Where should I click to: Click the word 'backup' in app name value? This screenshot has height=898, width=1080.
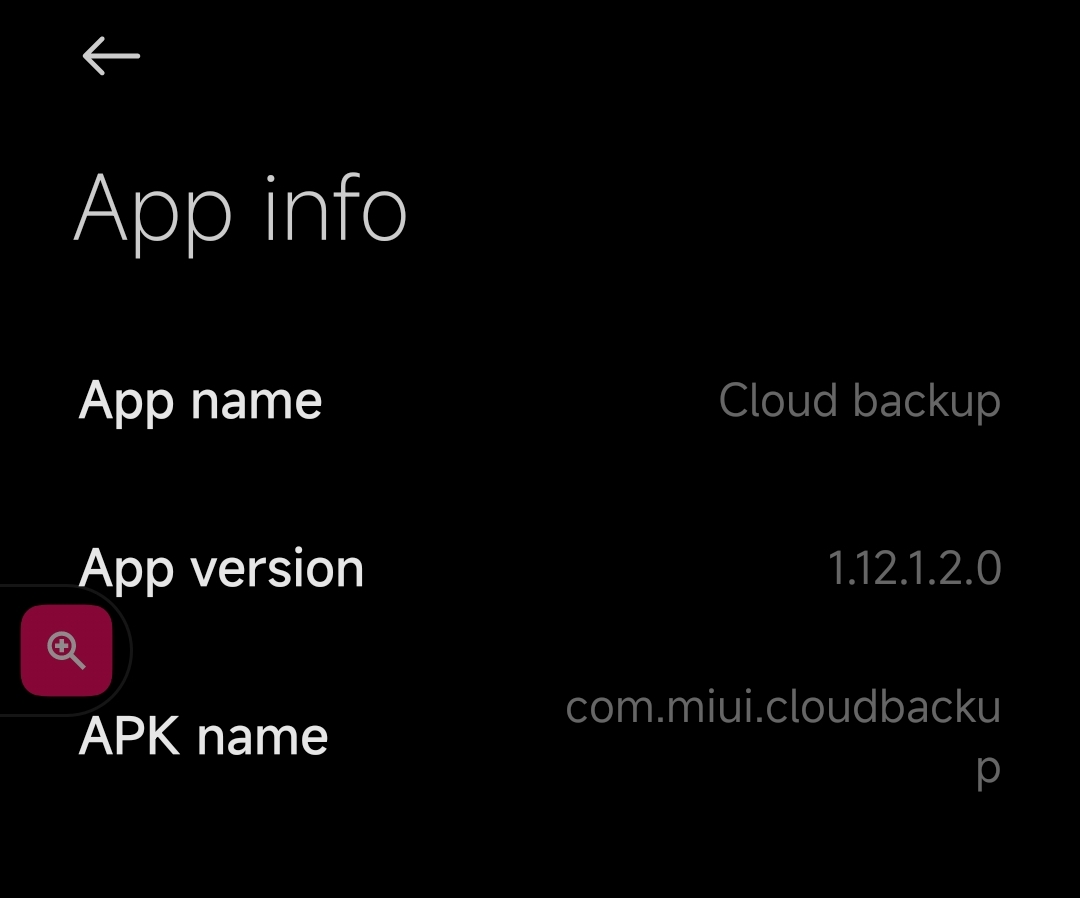(926, 401)
